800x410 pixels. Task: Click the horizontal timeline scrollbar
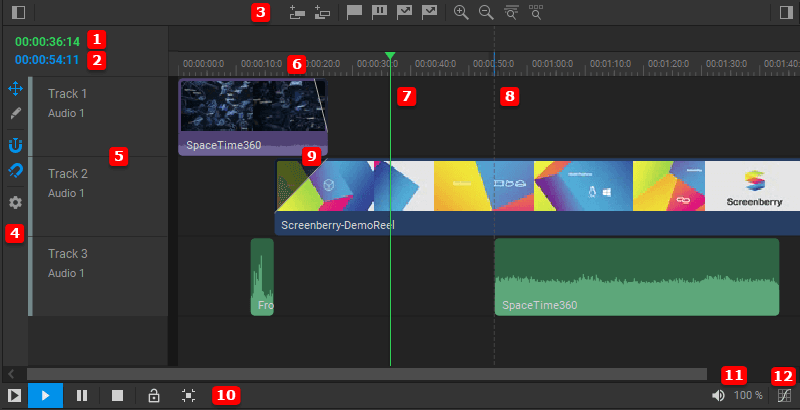(367, 374)
